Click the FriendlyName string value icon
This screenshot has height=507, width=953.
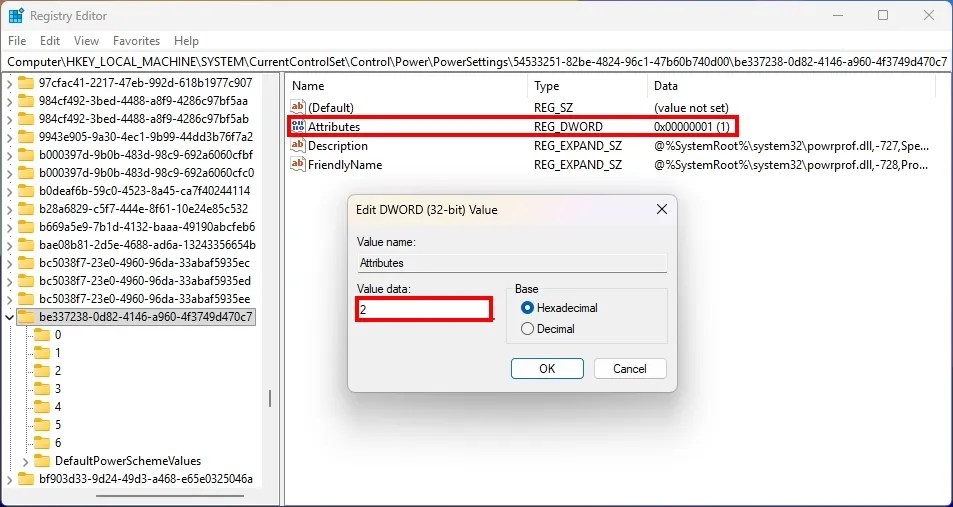[x=298, y=164]
